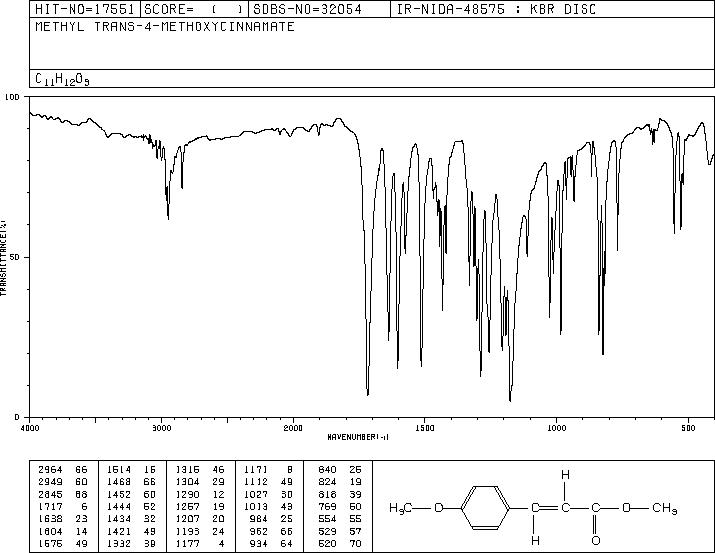Select peak table value 1304

click(187, 482)
